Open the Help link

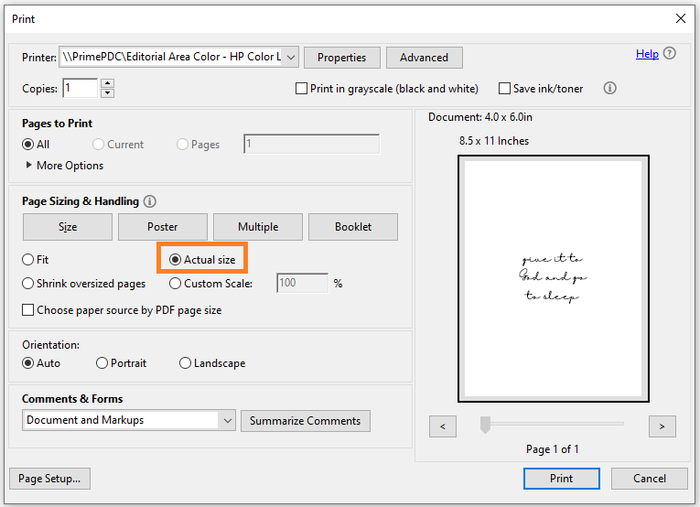click(x=647, y=54)
